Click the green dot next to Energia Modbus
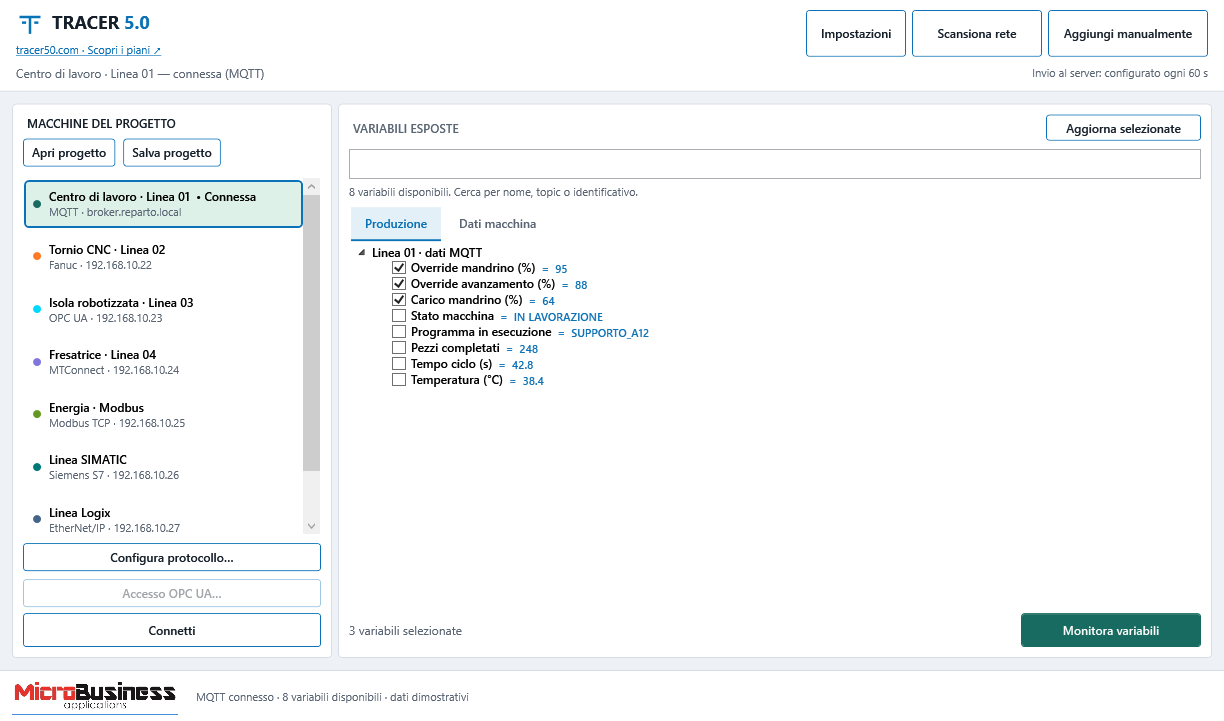The height and width of the screenshot is (721, 1224). click(x=37, y=415)
